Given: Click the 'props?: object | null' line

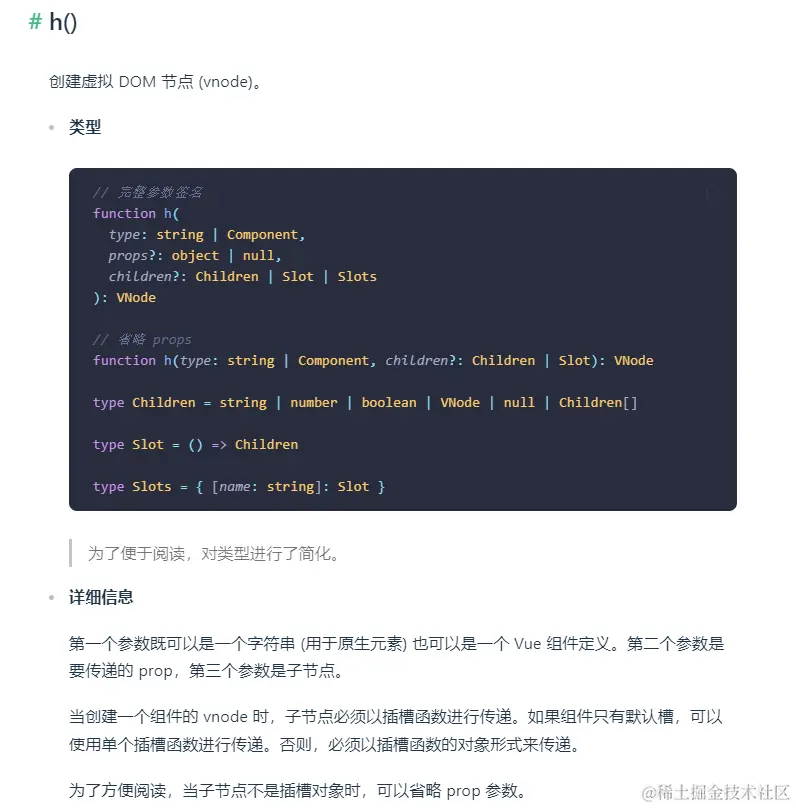Looking at the screenshot, I should point(195,256).
